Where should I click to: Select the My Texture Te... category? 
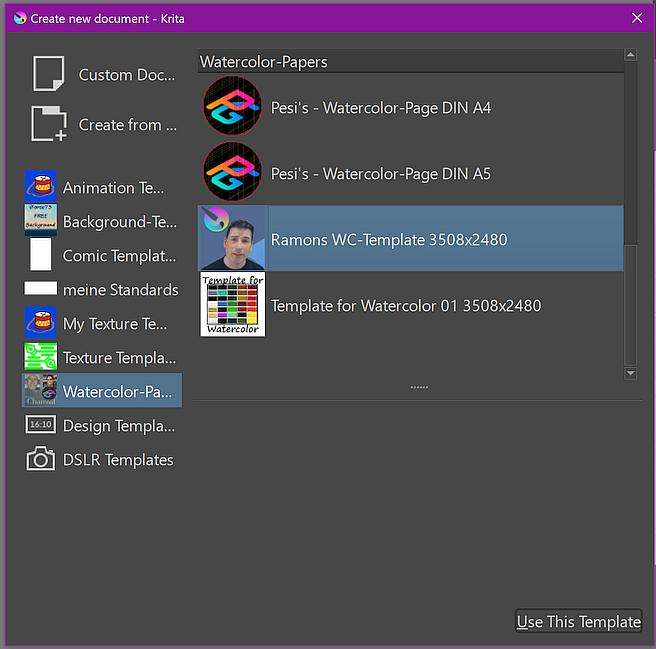pyautogui.click(x=115, y=323)
